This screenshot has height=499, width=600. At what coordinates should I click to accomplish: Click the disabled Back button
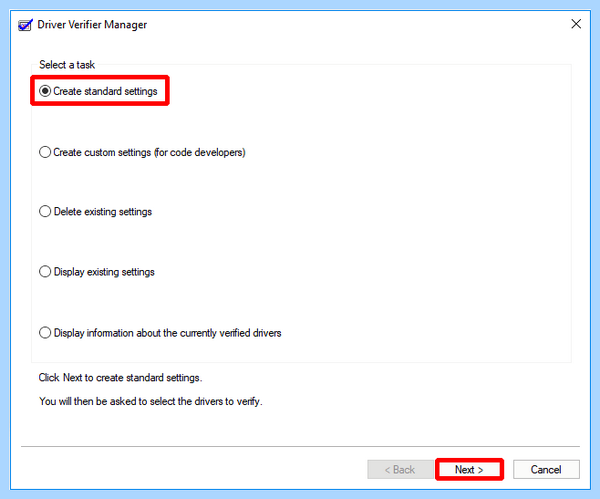click(400, 470)
